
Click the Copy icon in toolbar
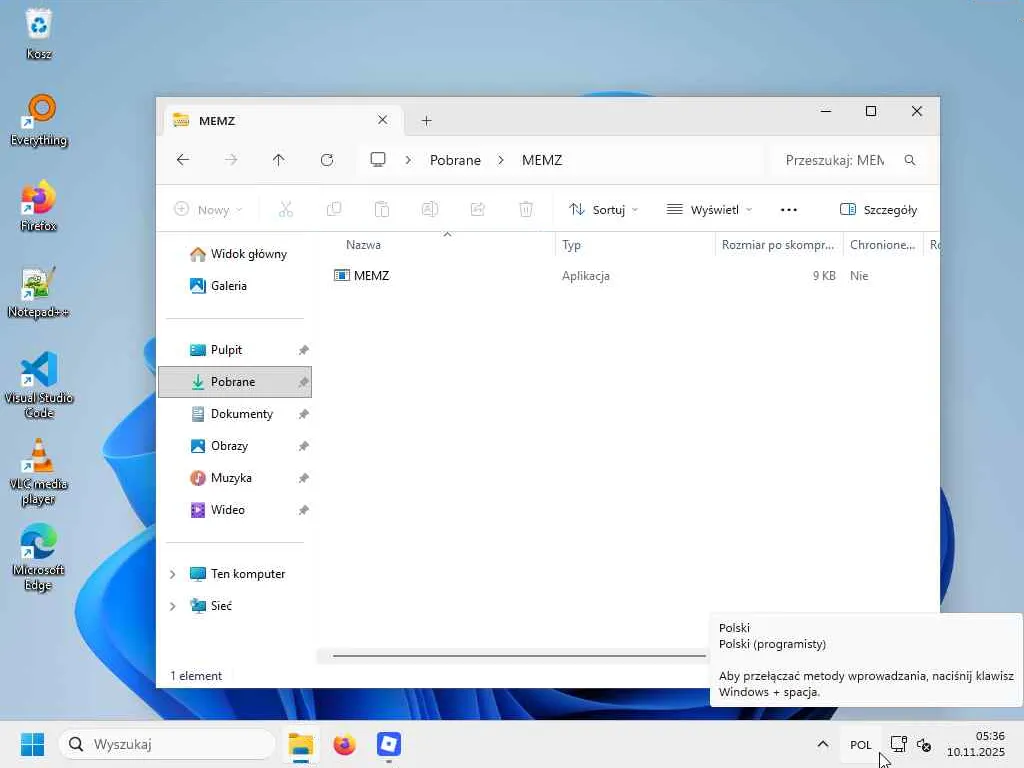pos(334,210)
